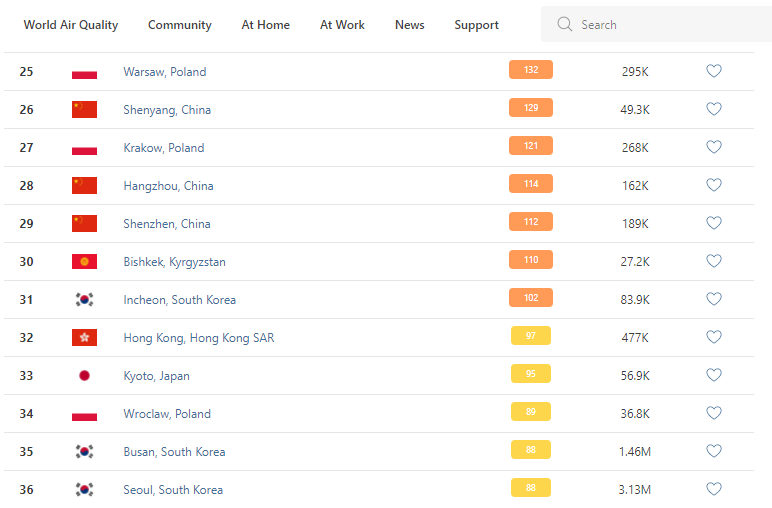Open the Community menu item
Image resolution: width=772 pixels, height=508 pixels.
click(180, 25)
